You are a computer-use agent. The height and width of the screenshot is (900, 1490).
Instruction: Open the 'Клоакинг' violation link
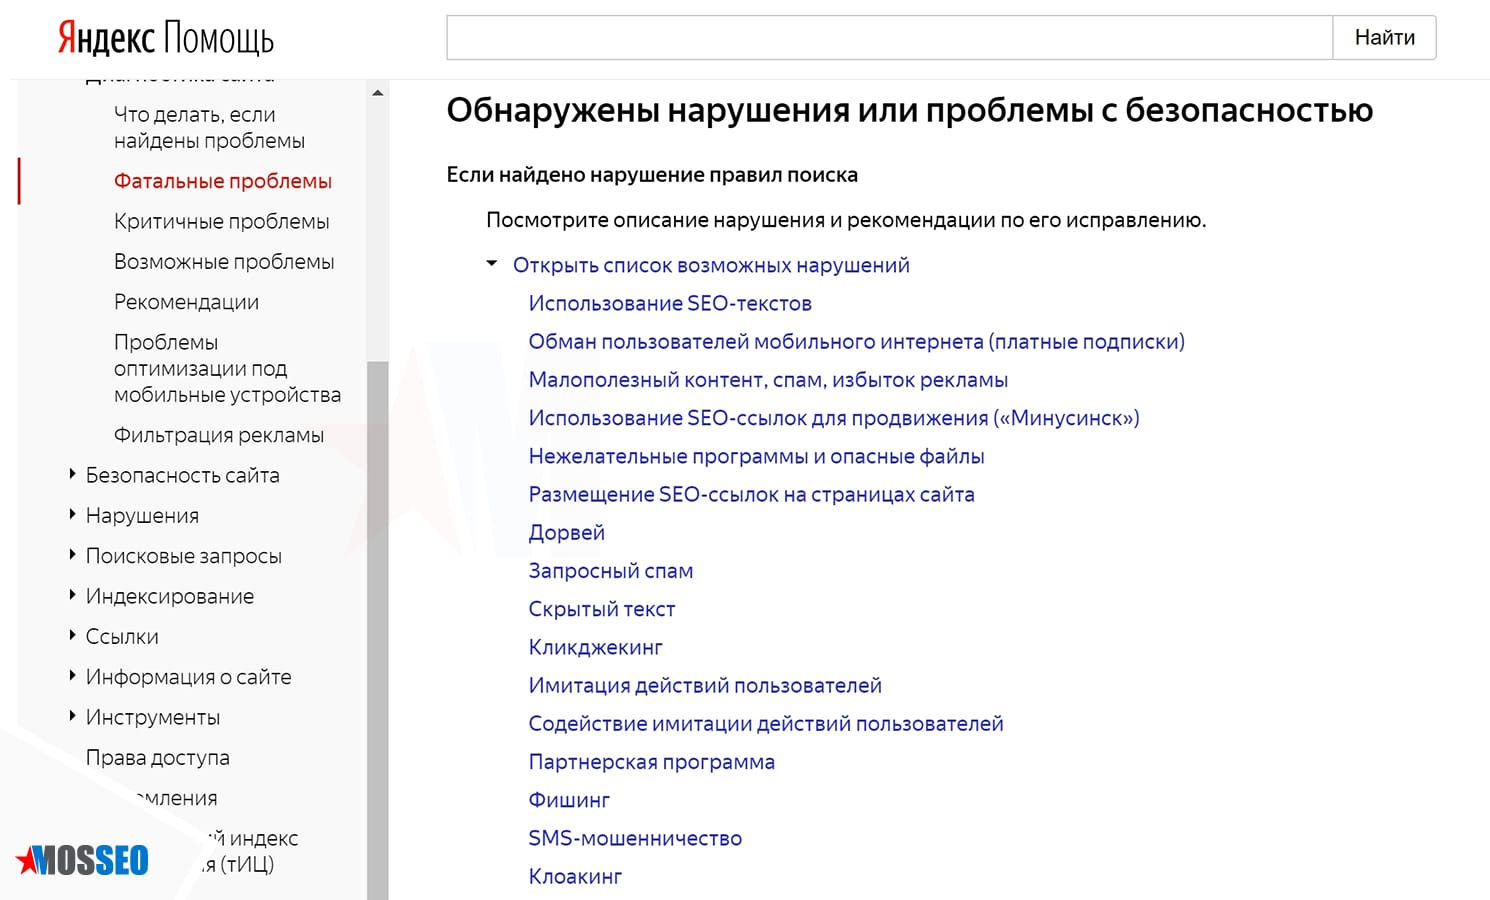click(575, 877)
